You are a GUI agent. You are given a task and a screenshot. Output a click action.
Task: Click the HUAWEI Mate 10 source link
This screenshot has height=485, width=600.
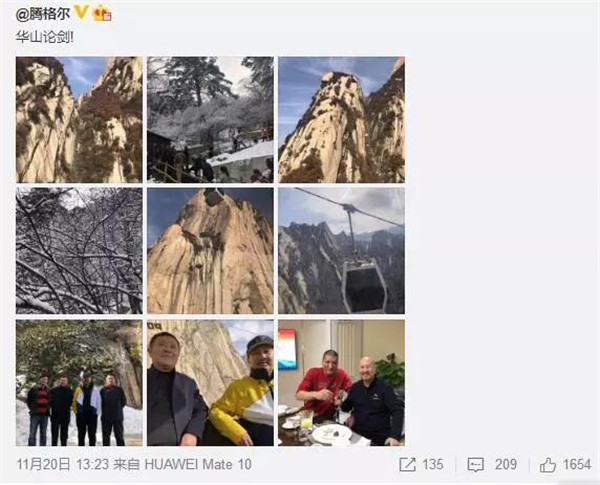pos(198,465)
